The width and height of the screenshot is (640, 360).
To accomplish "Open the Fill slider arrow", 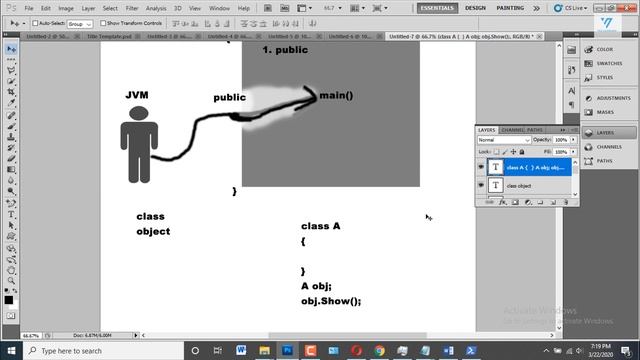I will 573,152.
